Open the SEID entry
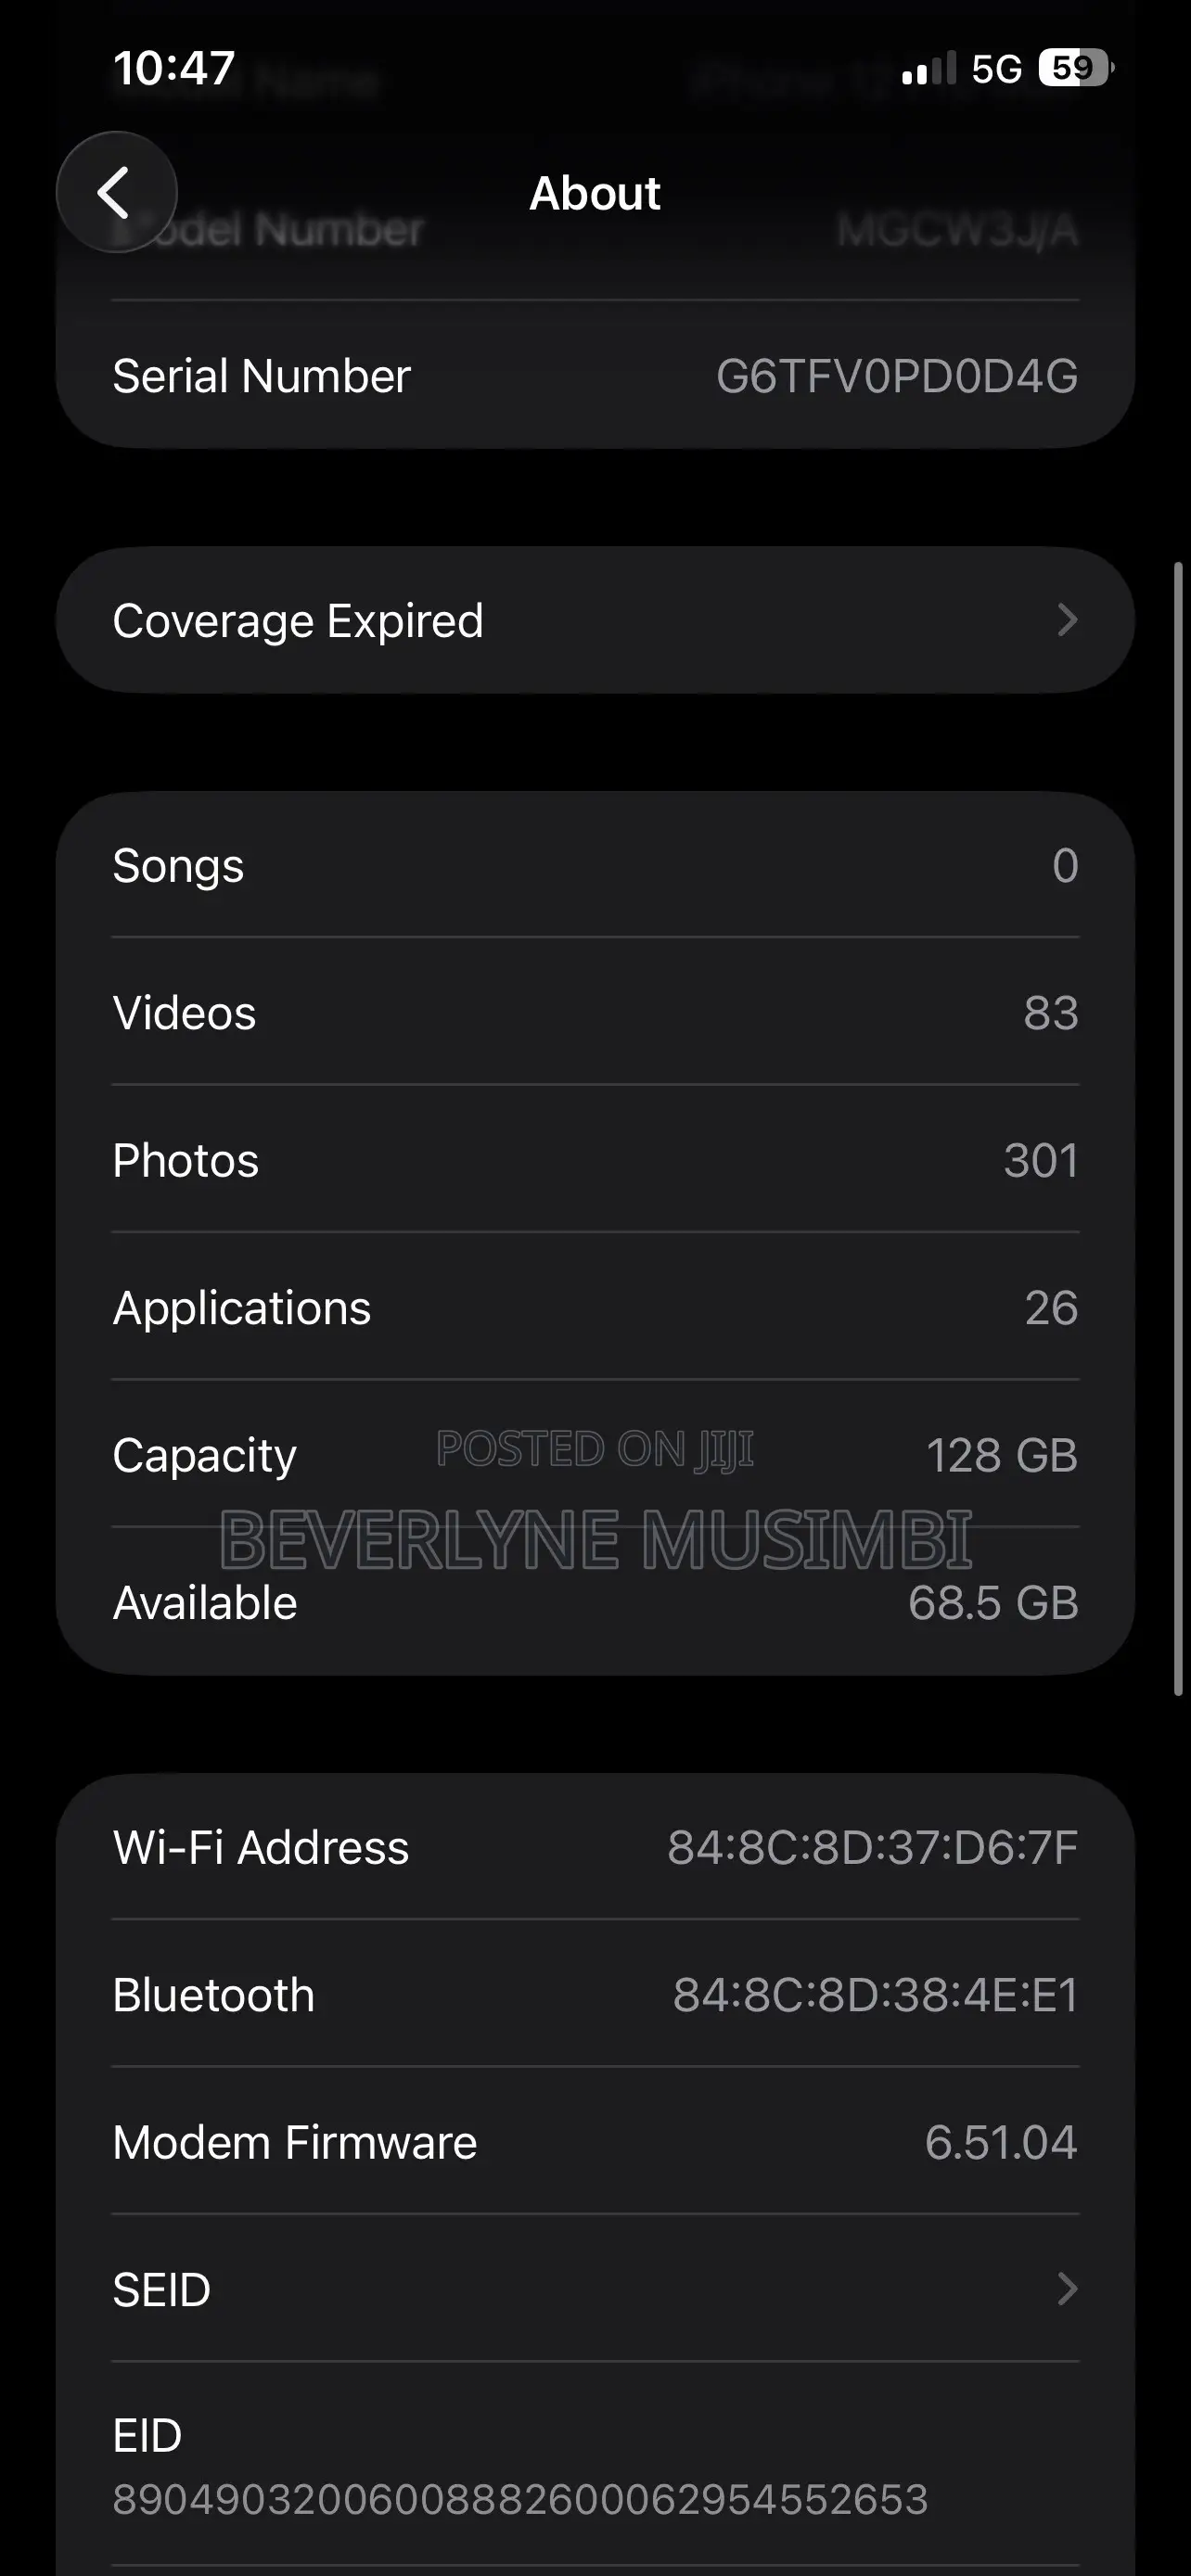The width and height of the screenshot is (1191, 2576). [595, 2289]
